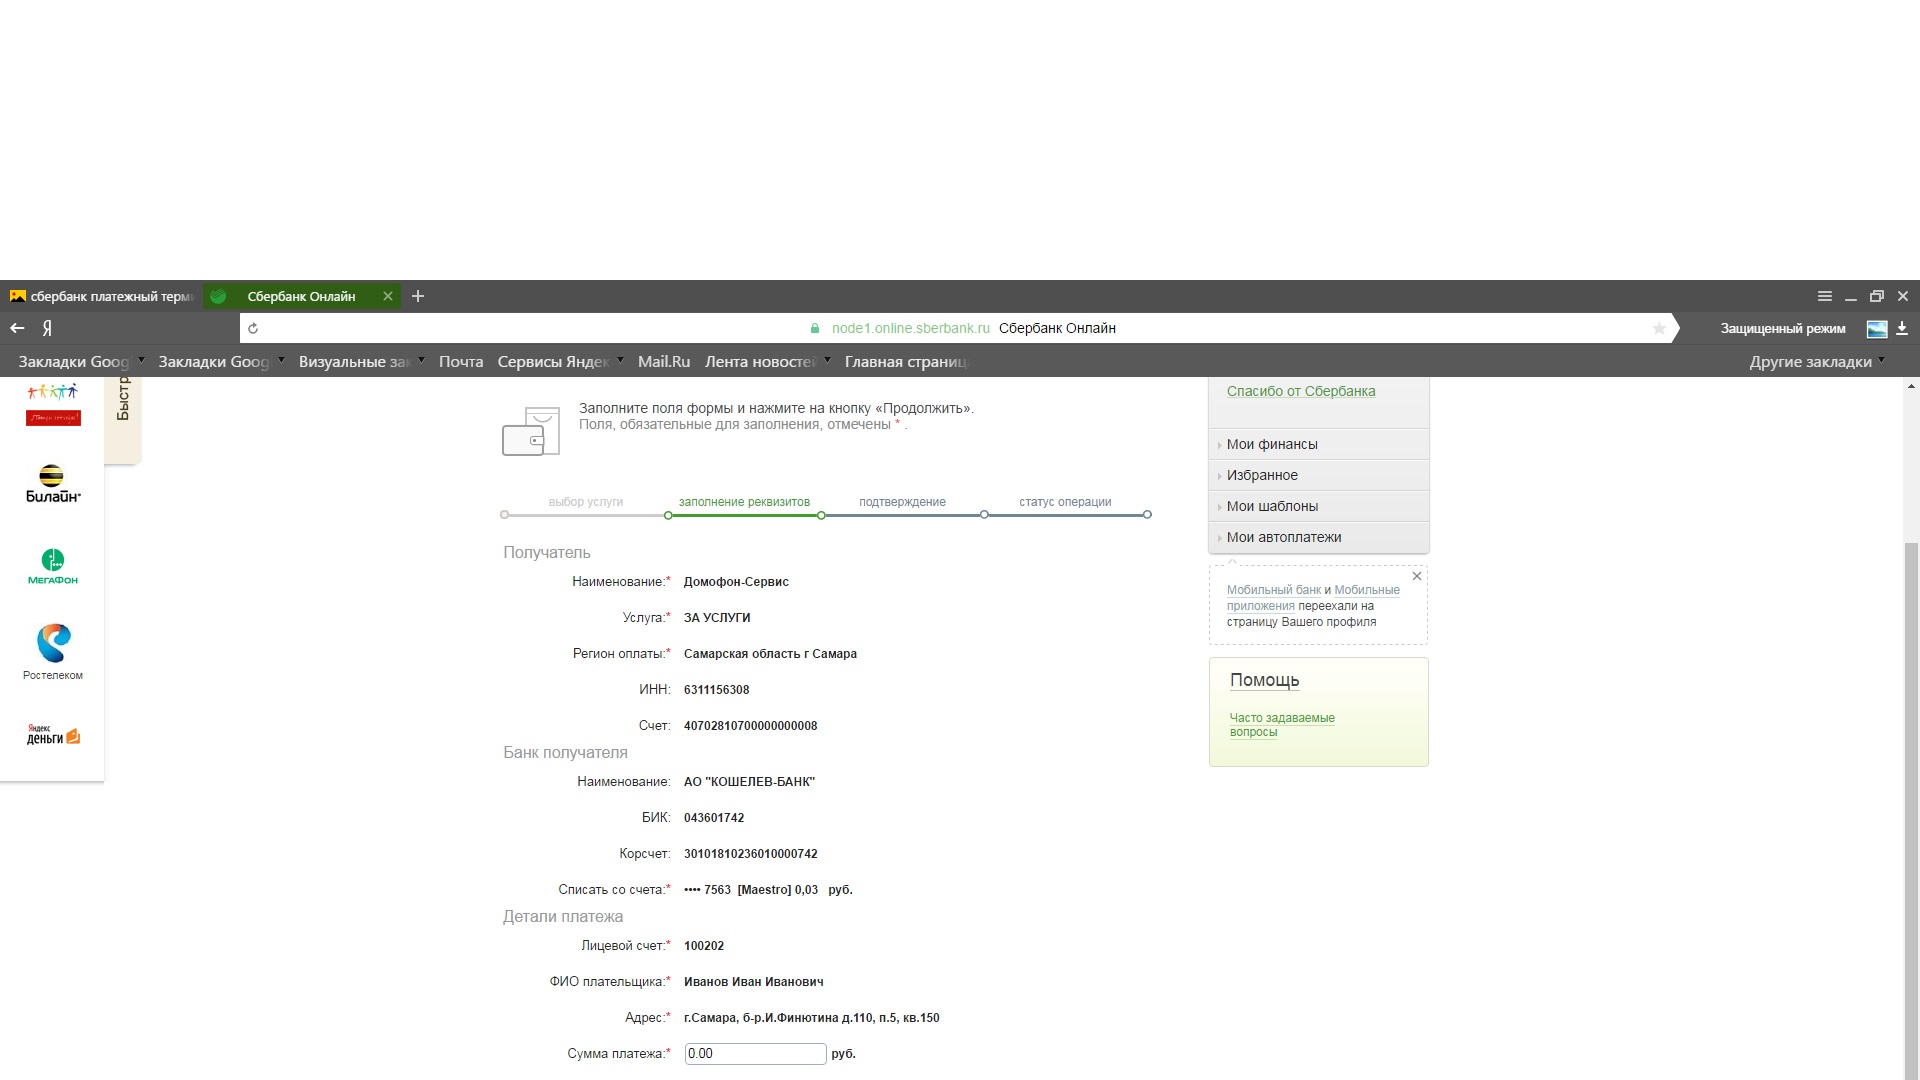Image resolution: width=1920 pixels, height=1080 pixels.
Task: Close the Мобильный банк notification box
Action: [1416, 576]
